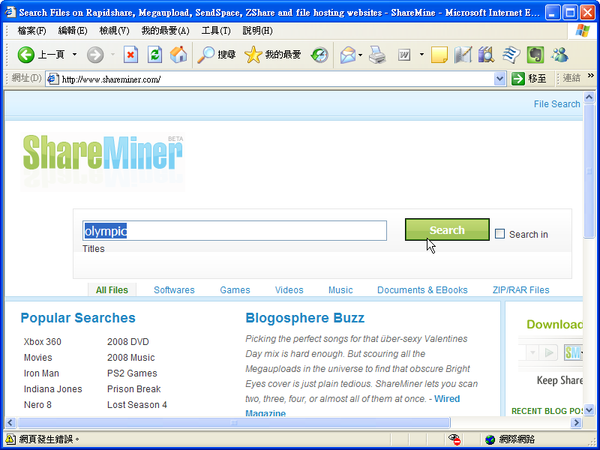The image size is (600, 450).
Task: Switch to the Softwares tab
Action: point(174,290)
